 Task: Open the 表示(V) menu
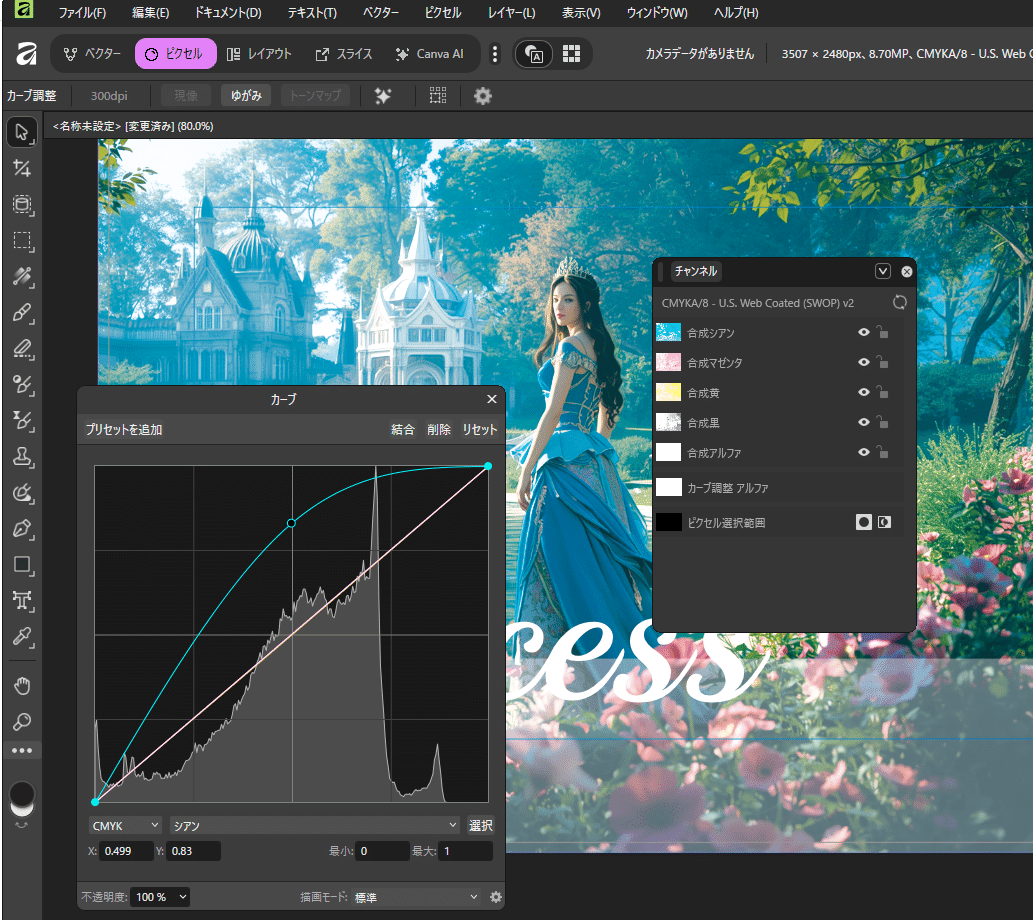(581, 13)
